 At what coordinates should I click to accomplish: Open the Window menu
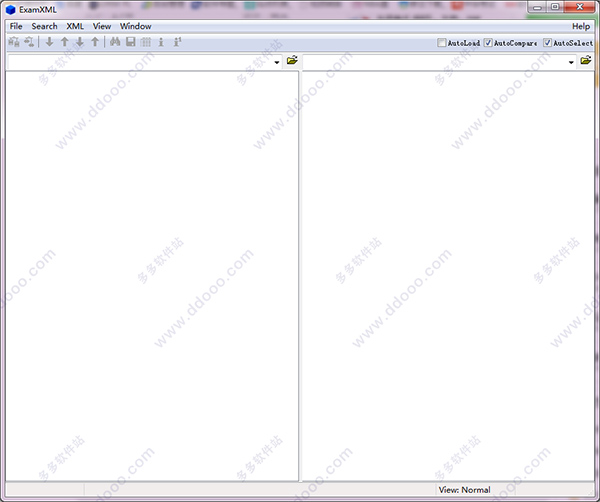tap(135, 26)
